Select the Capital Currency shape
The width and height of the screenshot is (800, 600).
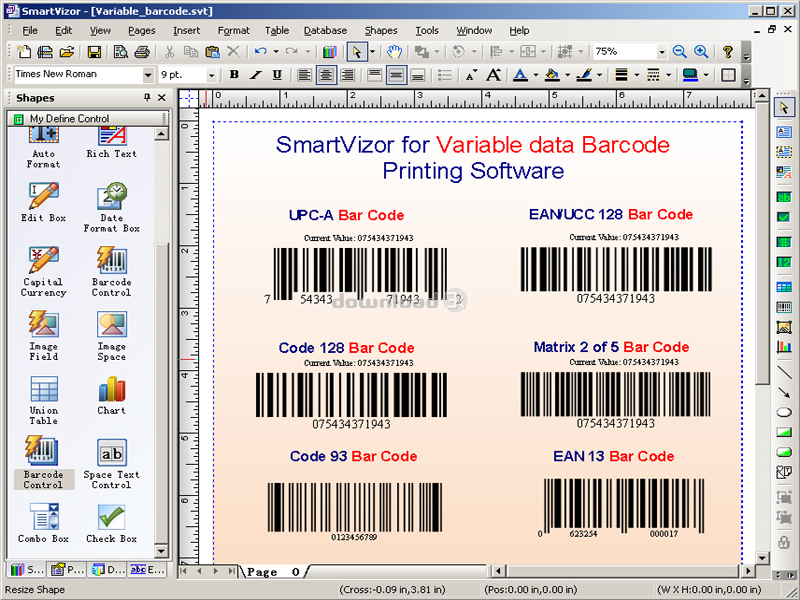click(x=43, y=272)
